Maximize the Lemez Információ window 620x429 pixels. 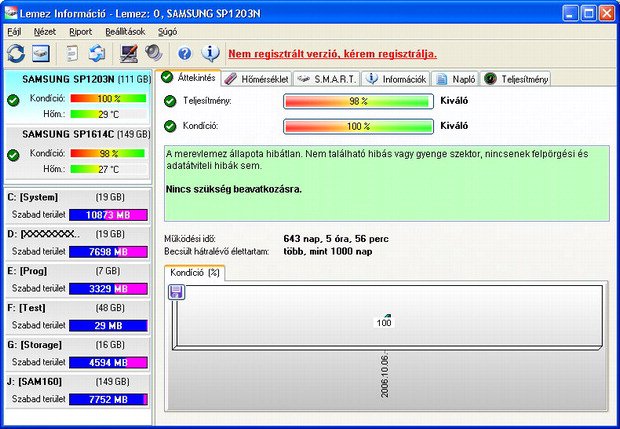click(588, 13)
